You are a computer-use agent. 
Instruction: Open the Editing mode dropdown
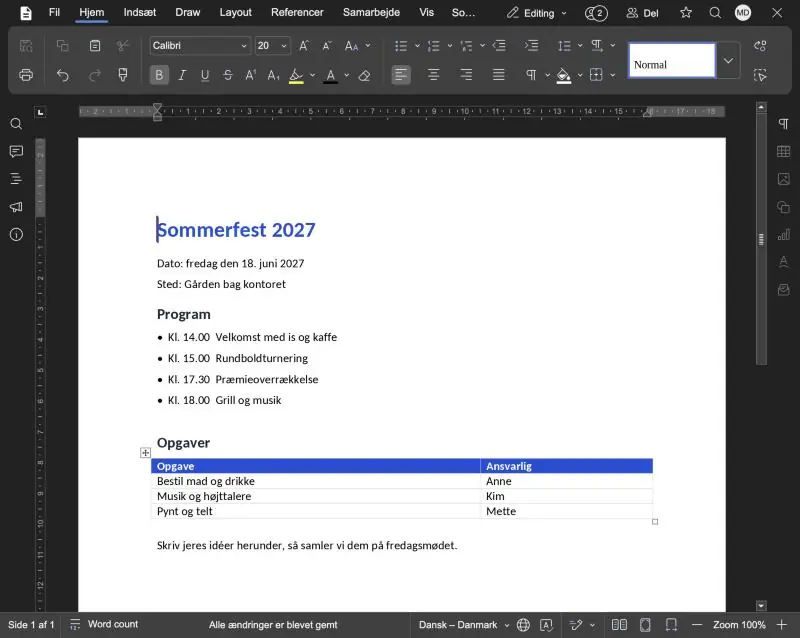point(537,13)
